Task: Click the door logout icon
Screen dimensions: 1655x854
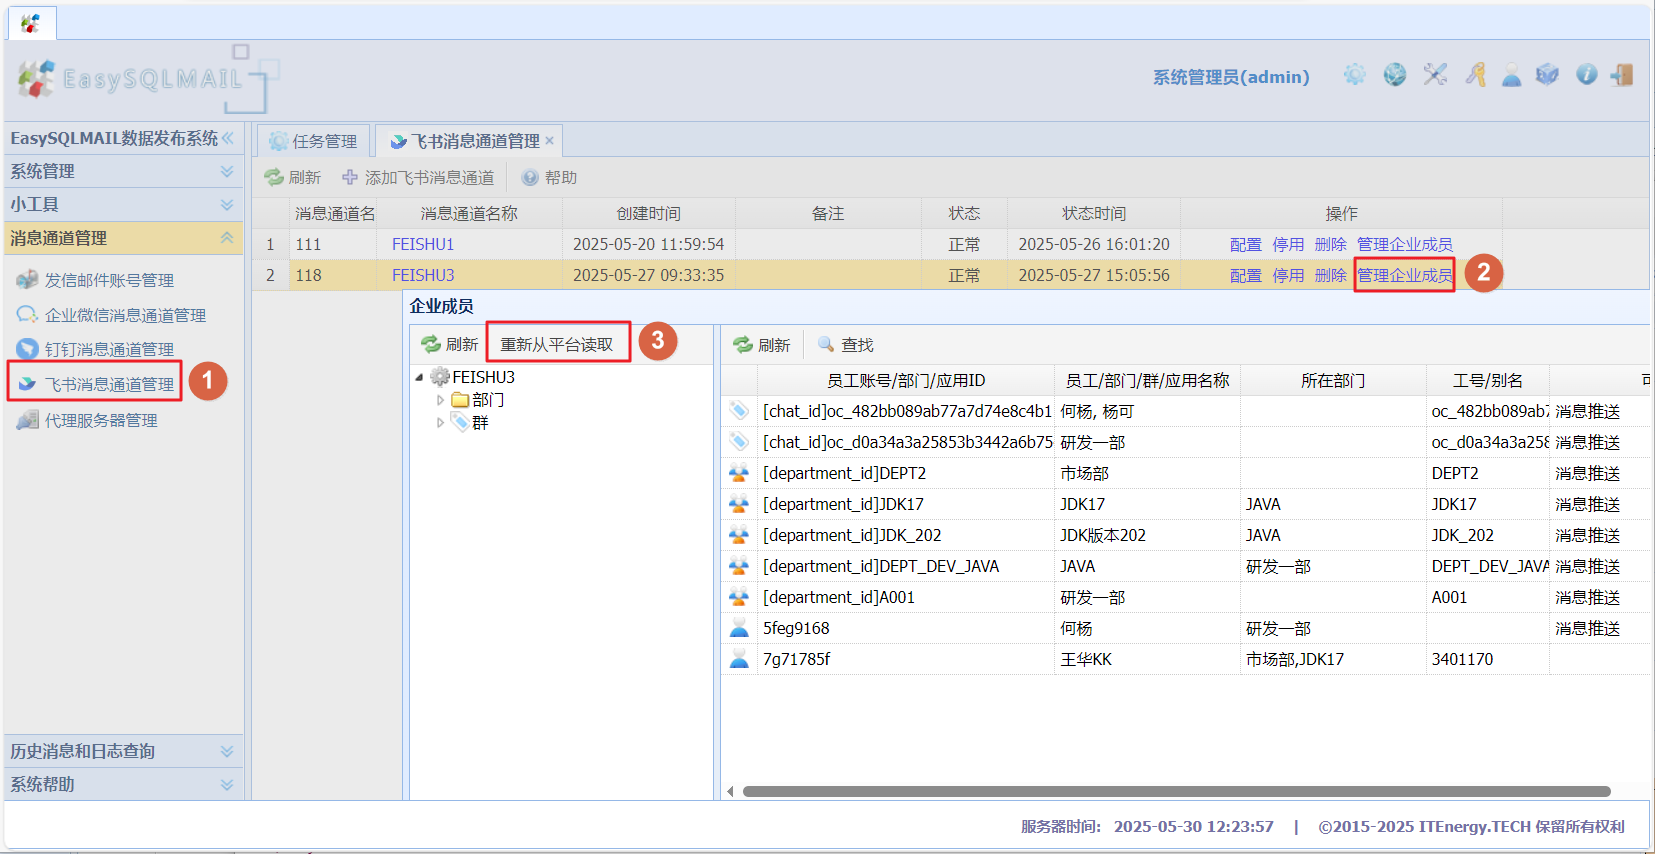Action: (1622, 75)
